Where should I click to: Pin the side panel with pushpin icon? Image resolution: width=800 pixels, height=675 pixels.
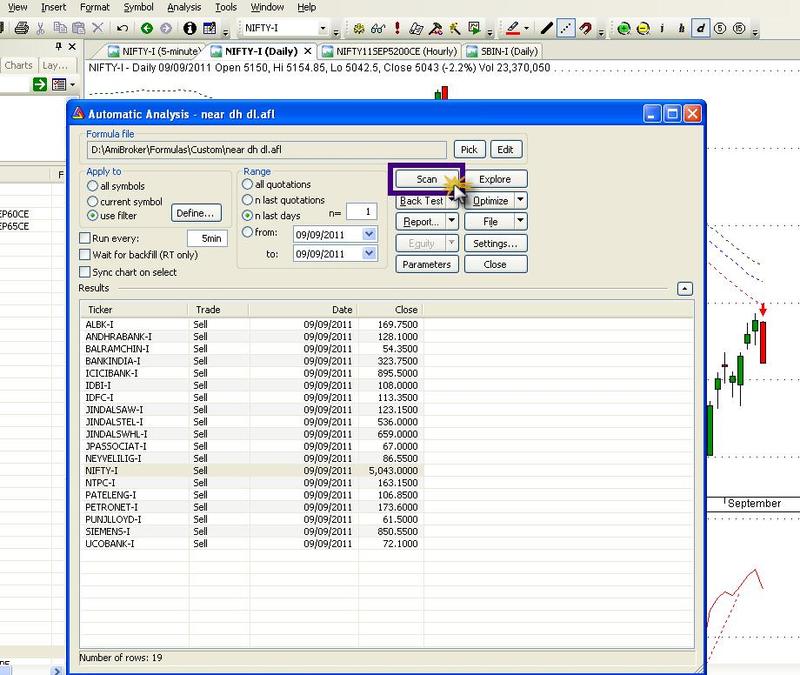pyautogui.click(x=59, y=46)
